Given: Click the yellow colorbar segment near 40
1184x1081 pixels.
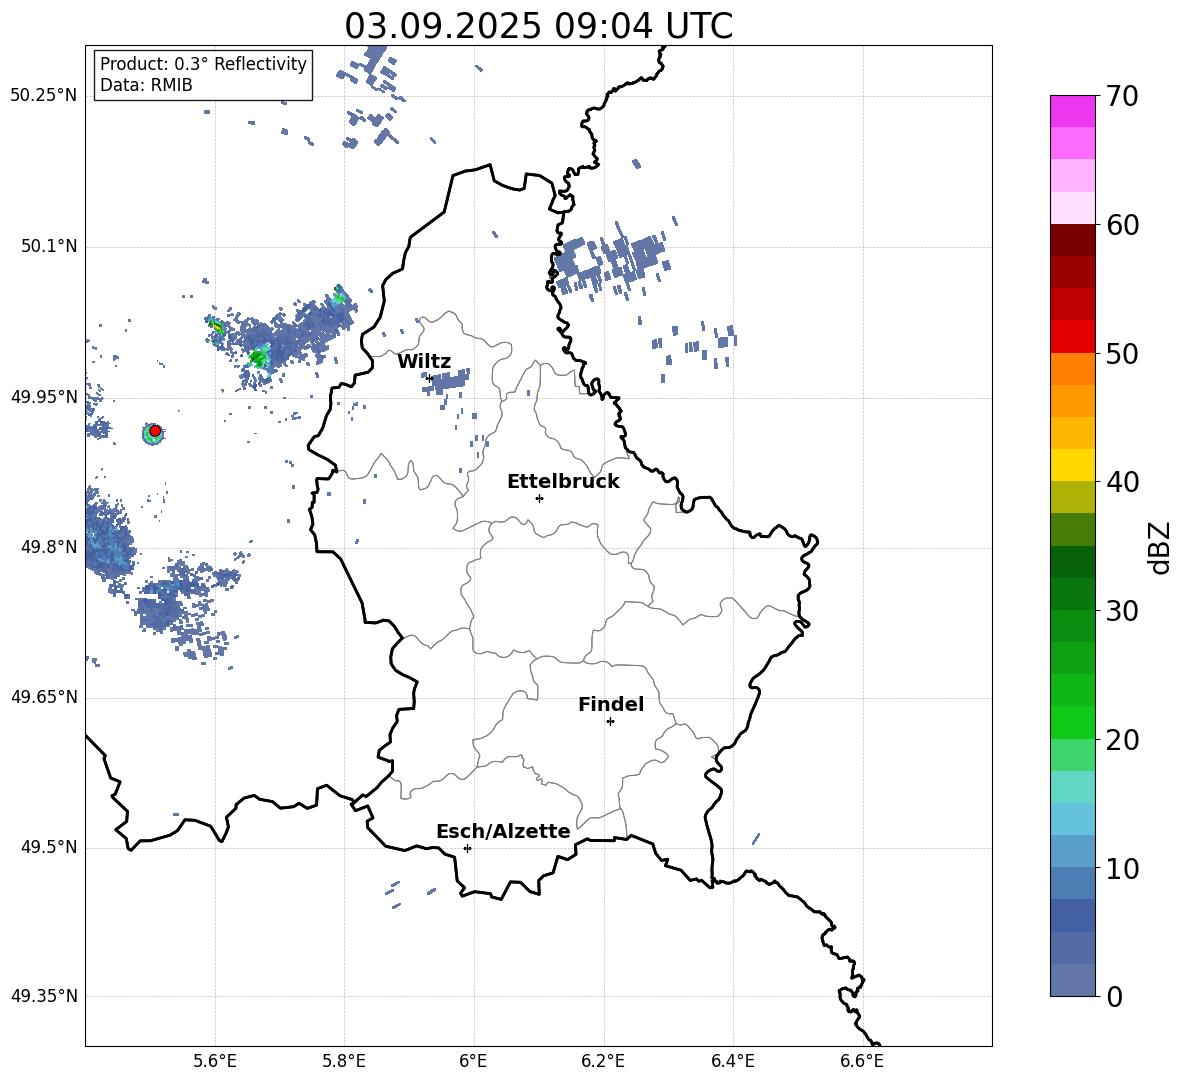Looking at the screenshot, I should [x=1072, y=465].
